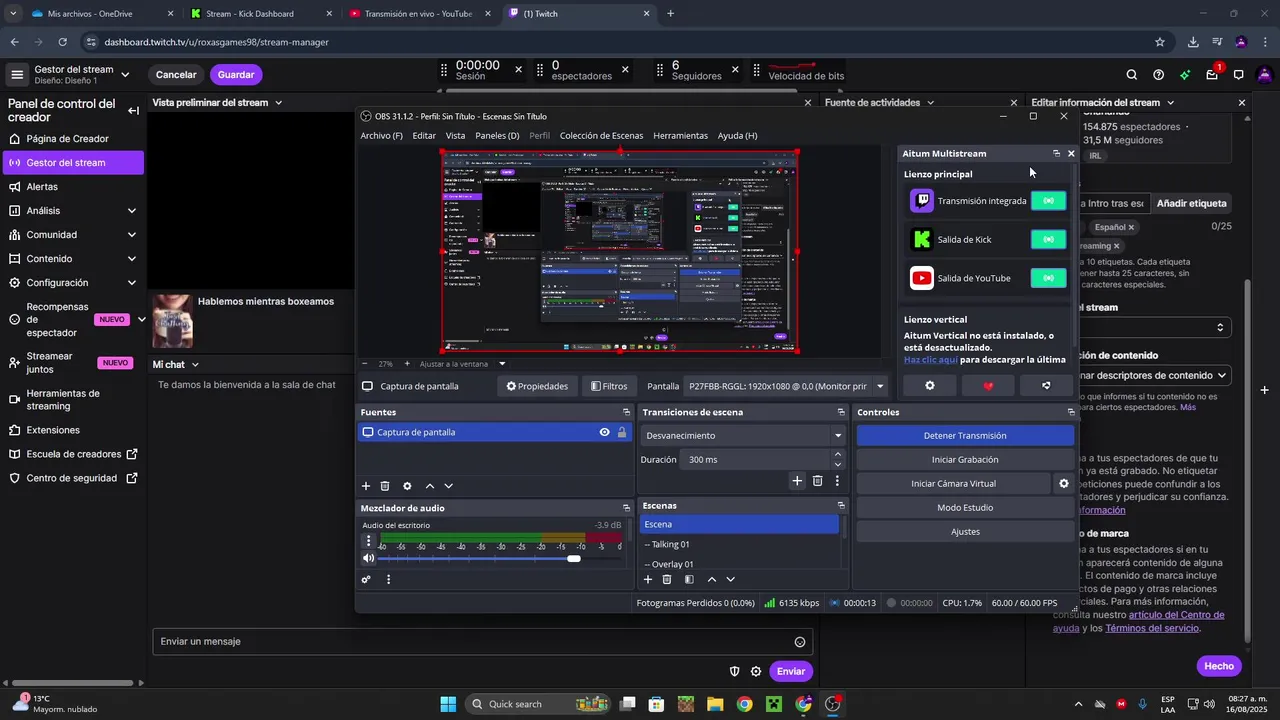Screen dimensions: 1280x720
Task: Open the Pantalla monitor dropdown
Action: pos(786,386)
